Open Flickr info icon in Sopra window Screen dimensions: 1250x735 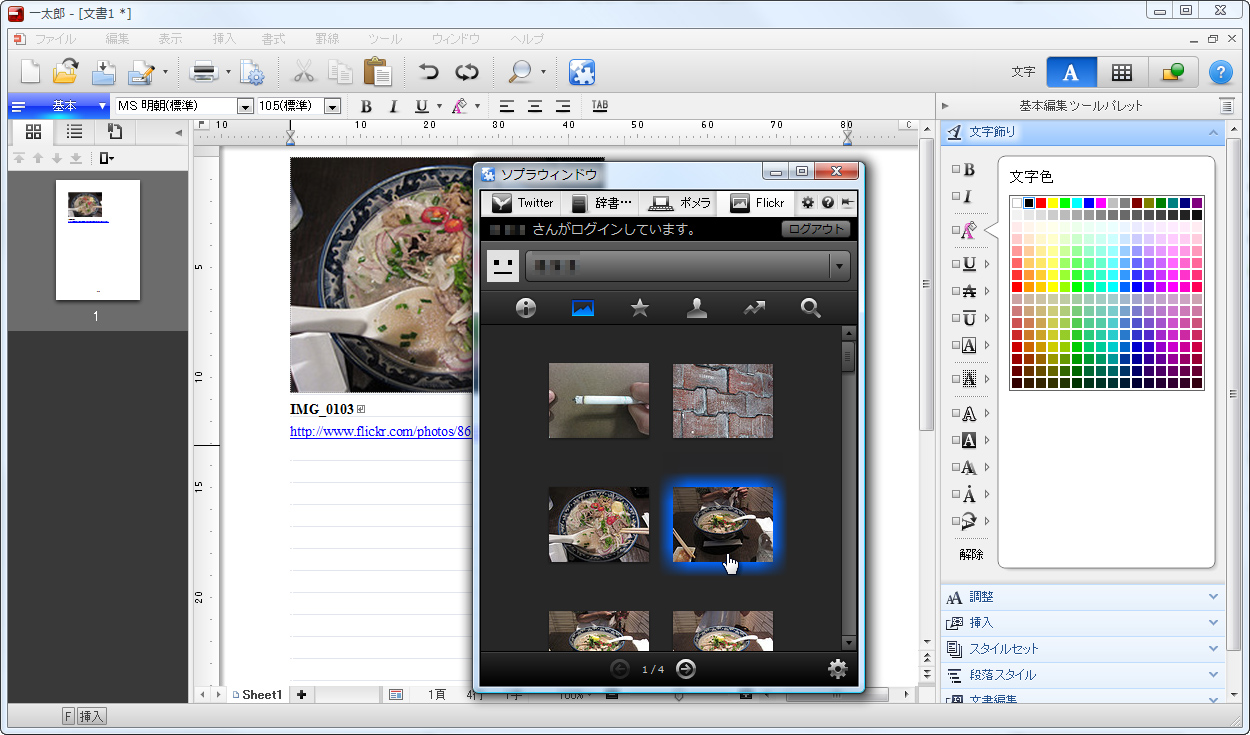pyautogui.click(x=526, y=308)
